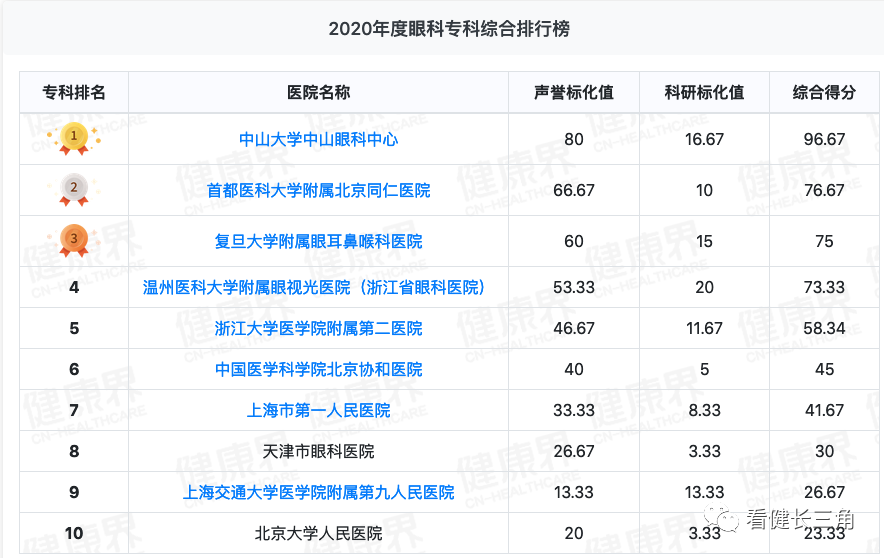Click the reputation value 80

tap(574, 139)
